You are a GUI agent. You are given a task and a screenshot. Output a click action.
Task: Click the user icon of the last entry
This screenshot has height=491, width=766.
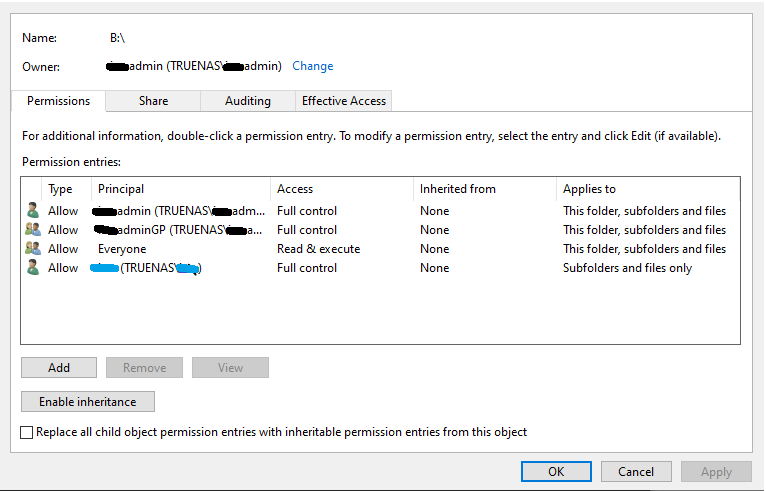33,268
